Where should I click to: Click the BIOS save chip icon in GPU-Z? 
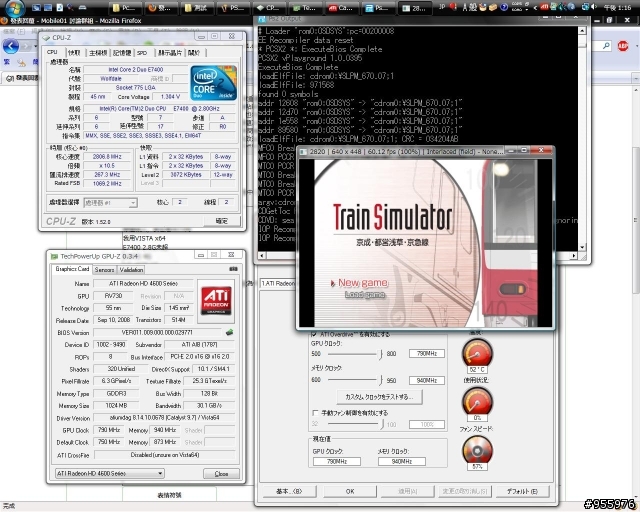tap(230, 333)
